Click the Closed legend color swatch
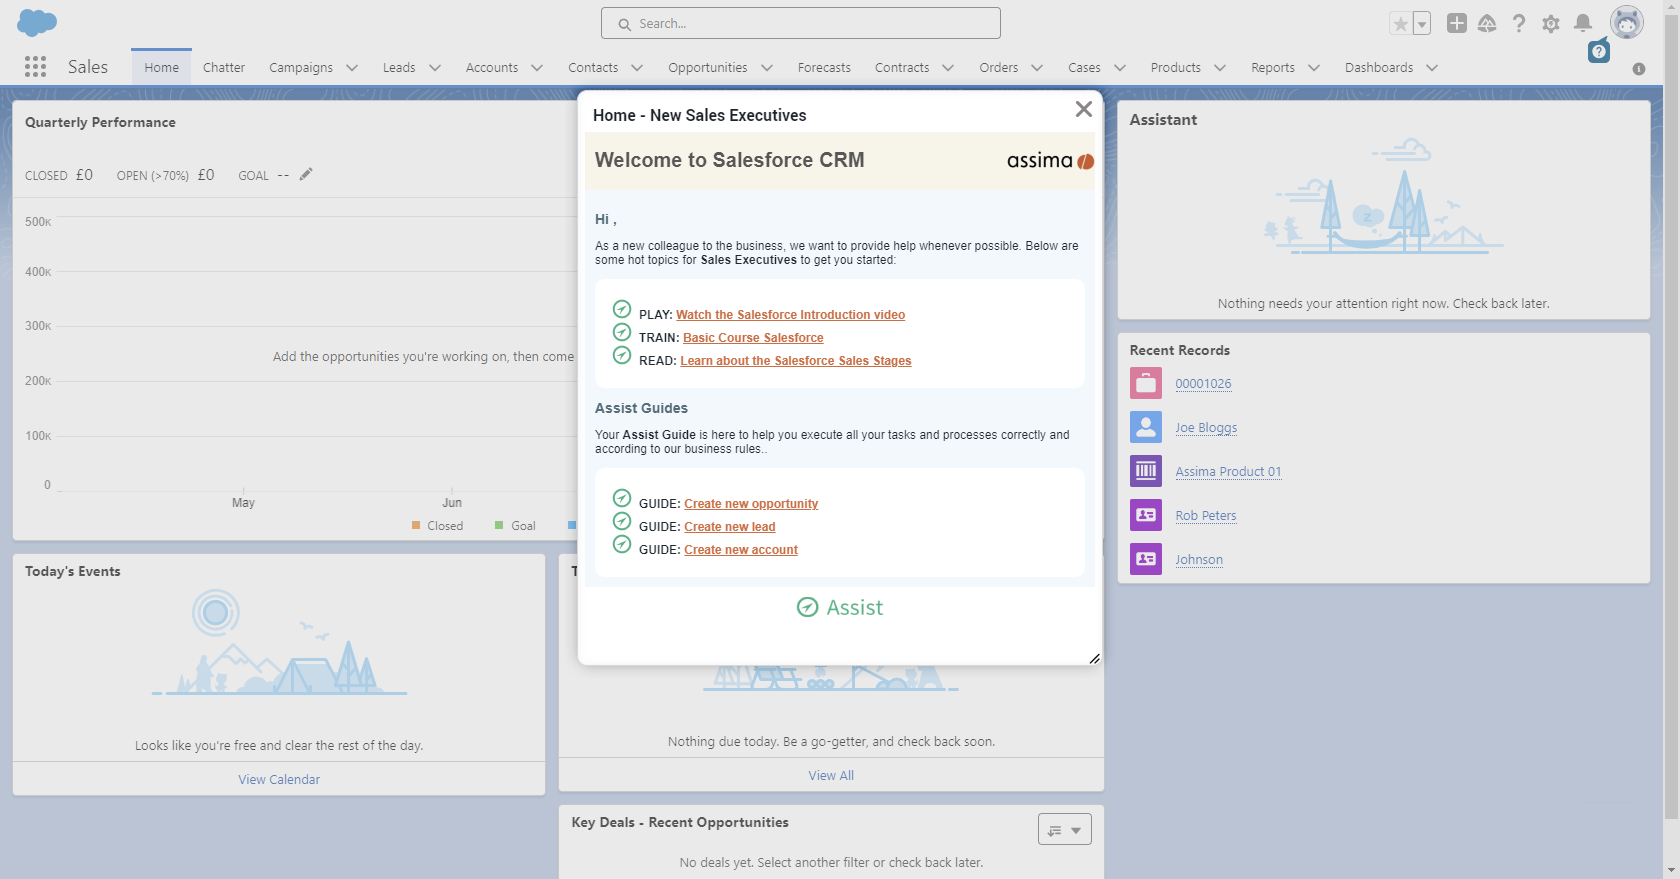Screen dimensions: 1680x879 click(416, 525)
